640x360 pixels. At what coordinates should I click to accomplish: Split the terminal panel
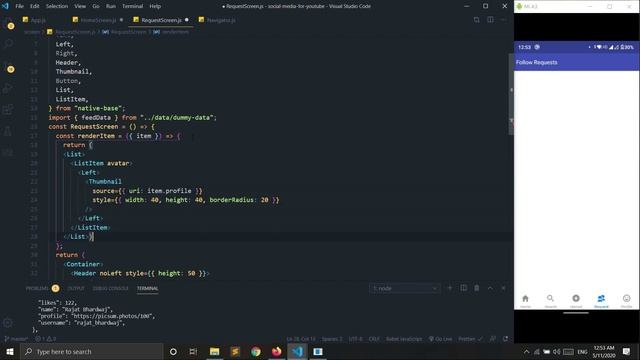coord(464,288)
